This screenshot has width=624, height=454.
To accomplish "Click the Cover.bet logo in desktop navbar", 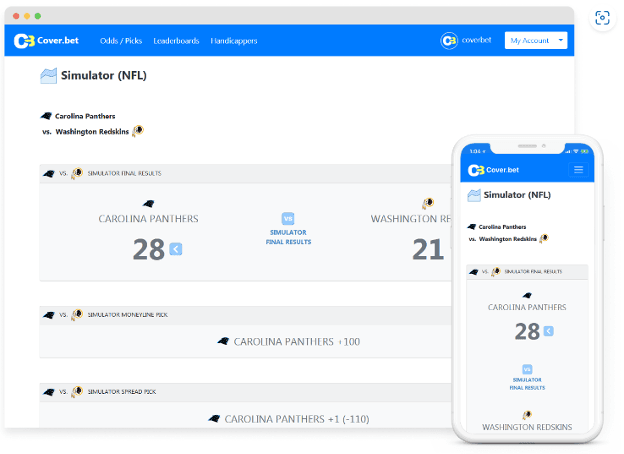I will click(x=46, y=41).
